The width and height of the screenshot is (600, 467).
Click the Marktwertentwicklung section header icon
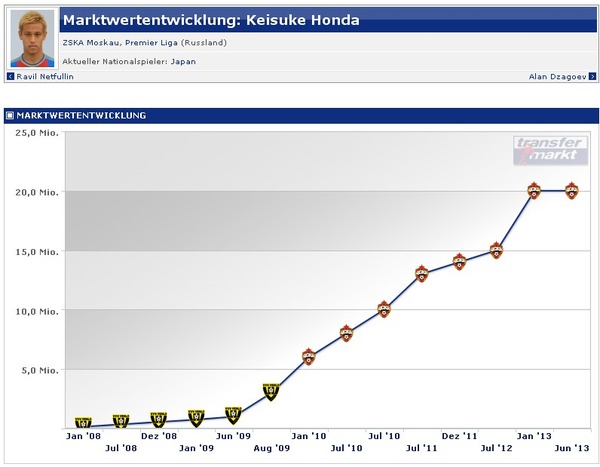pyautogui.click(x=10, y=115)
